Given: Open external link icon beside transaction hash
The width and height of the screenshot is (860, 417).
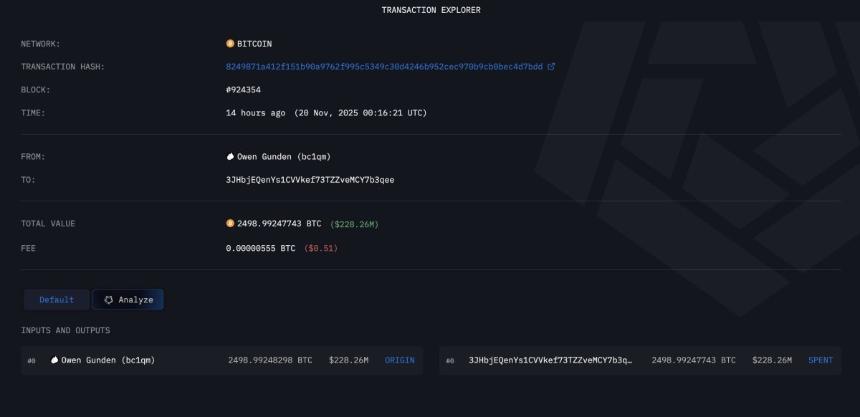Looking at the screenshot, I should click(x=551, y=67).
